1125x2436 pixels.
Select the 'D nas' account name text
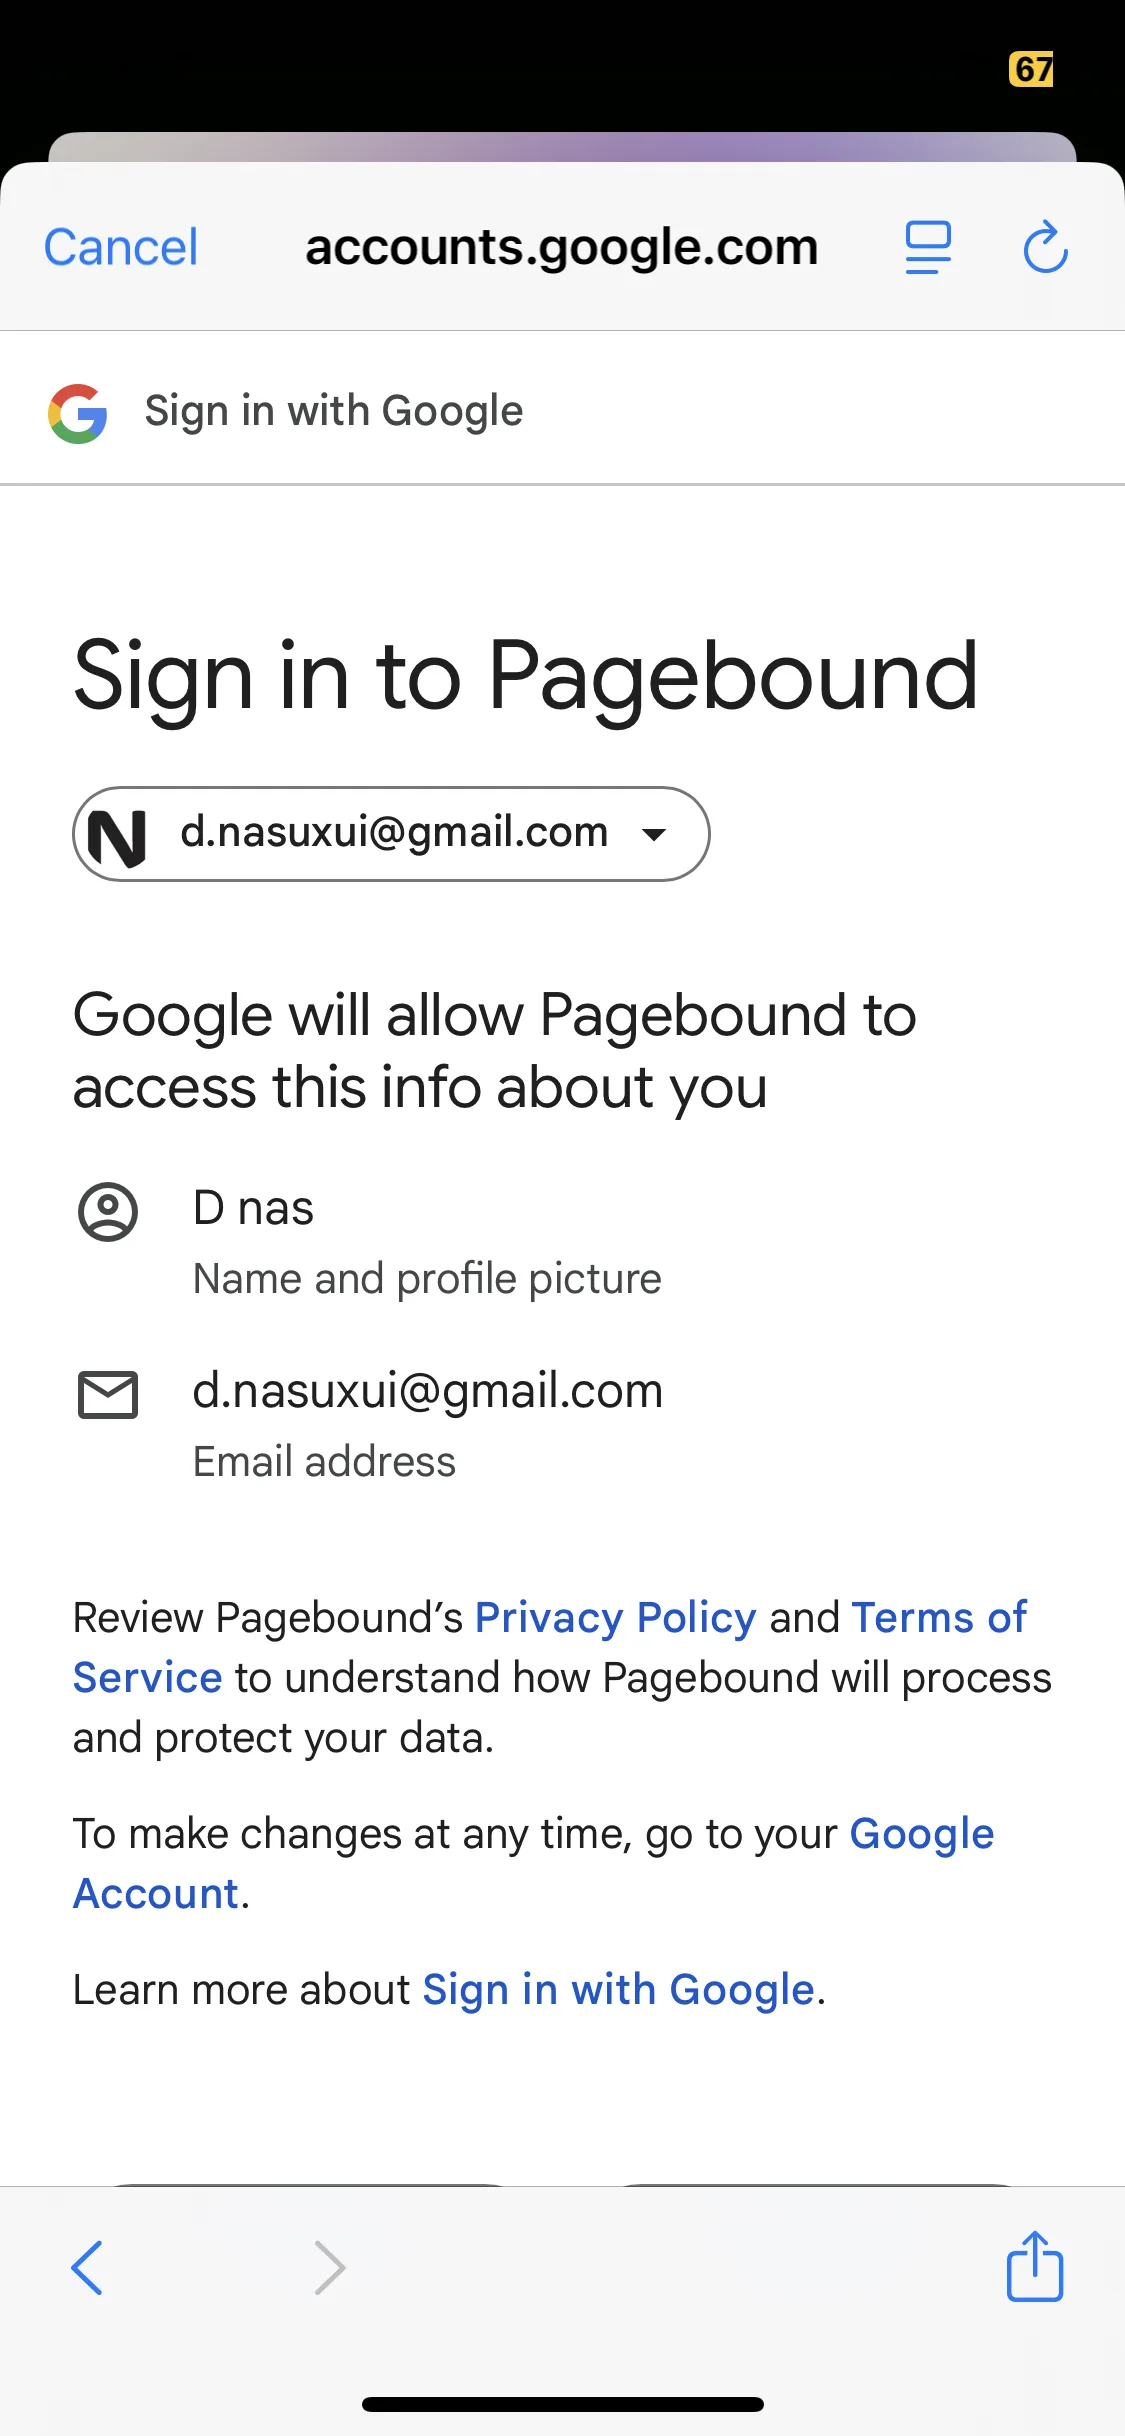(253, 1208)
